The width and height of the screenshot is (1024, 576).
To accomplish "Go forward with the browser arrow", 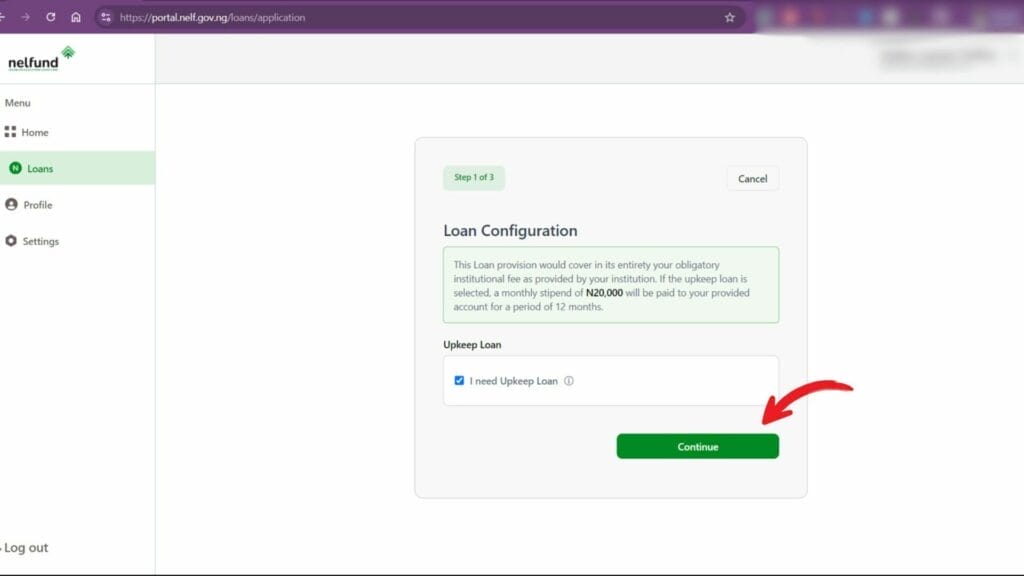I will [x=25, y=17].
